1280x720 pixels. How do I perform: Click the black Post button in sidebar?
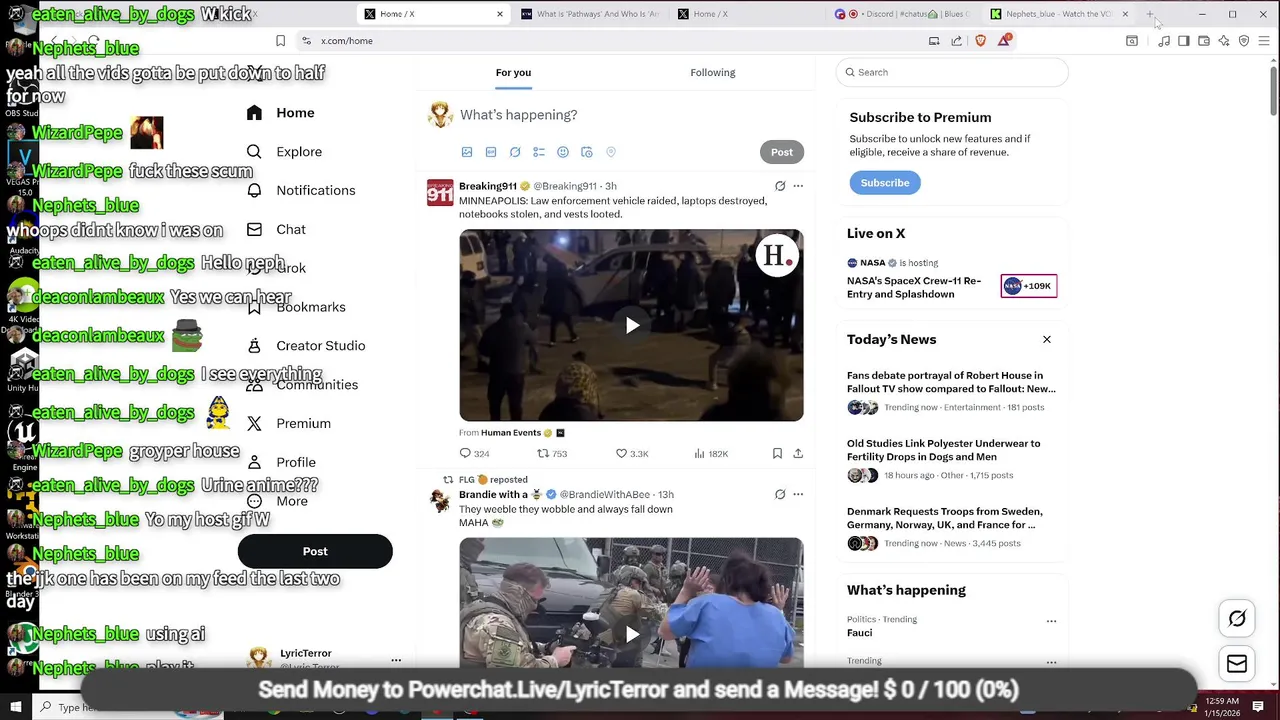point(315,551)
